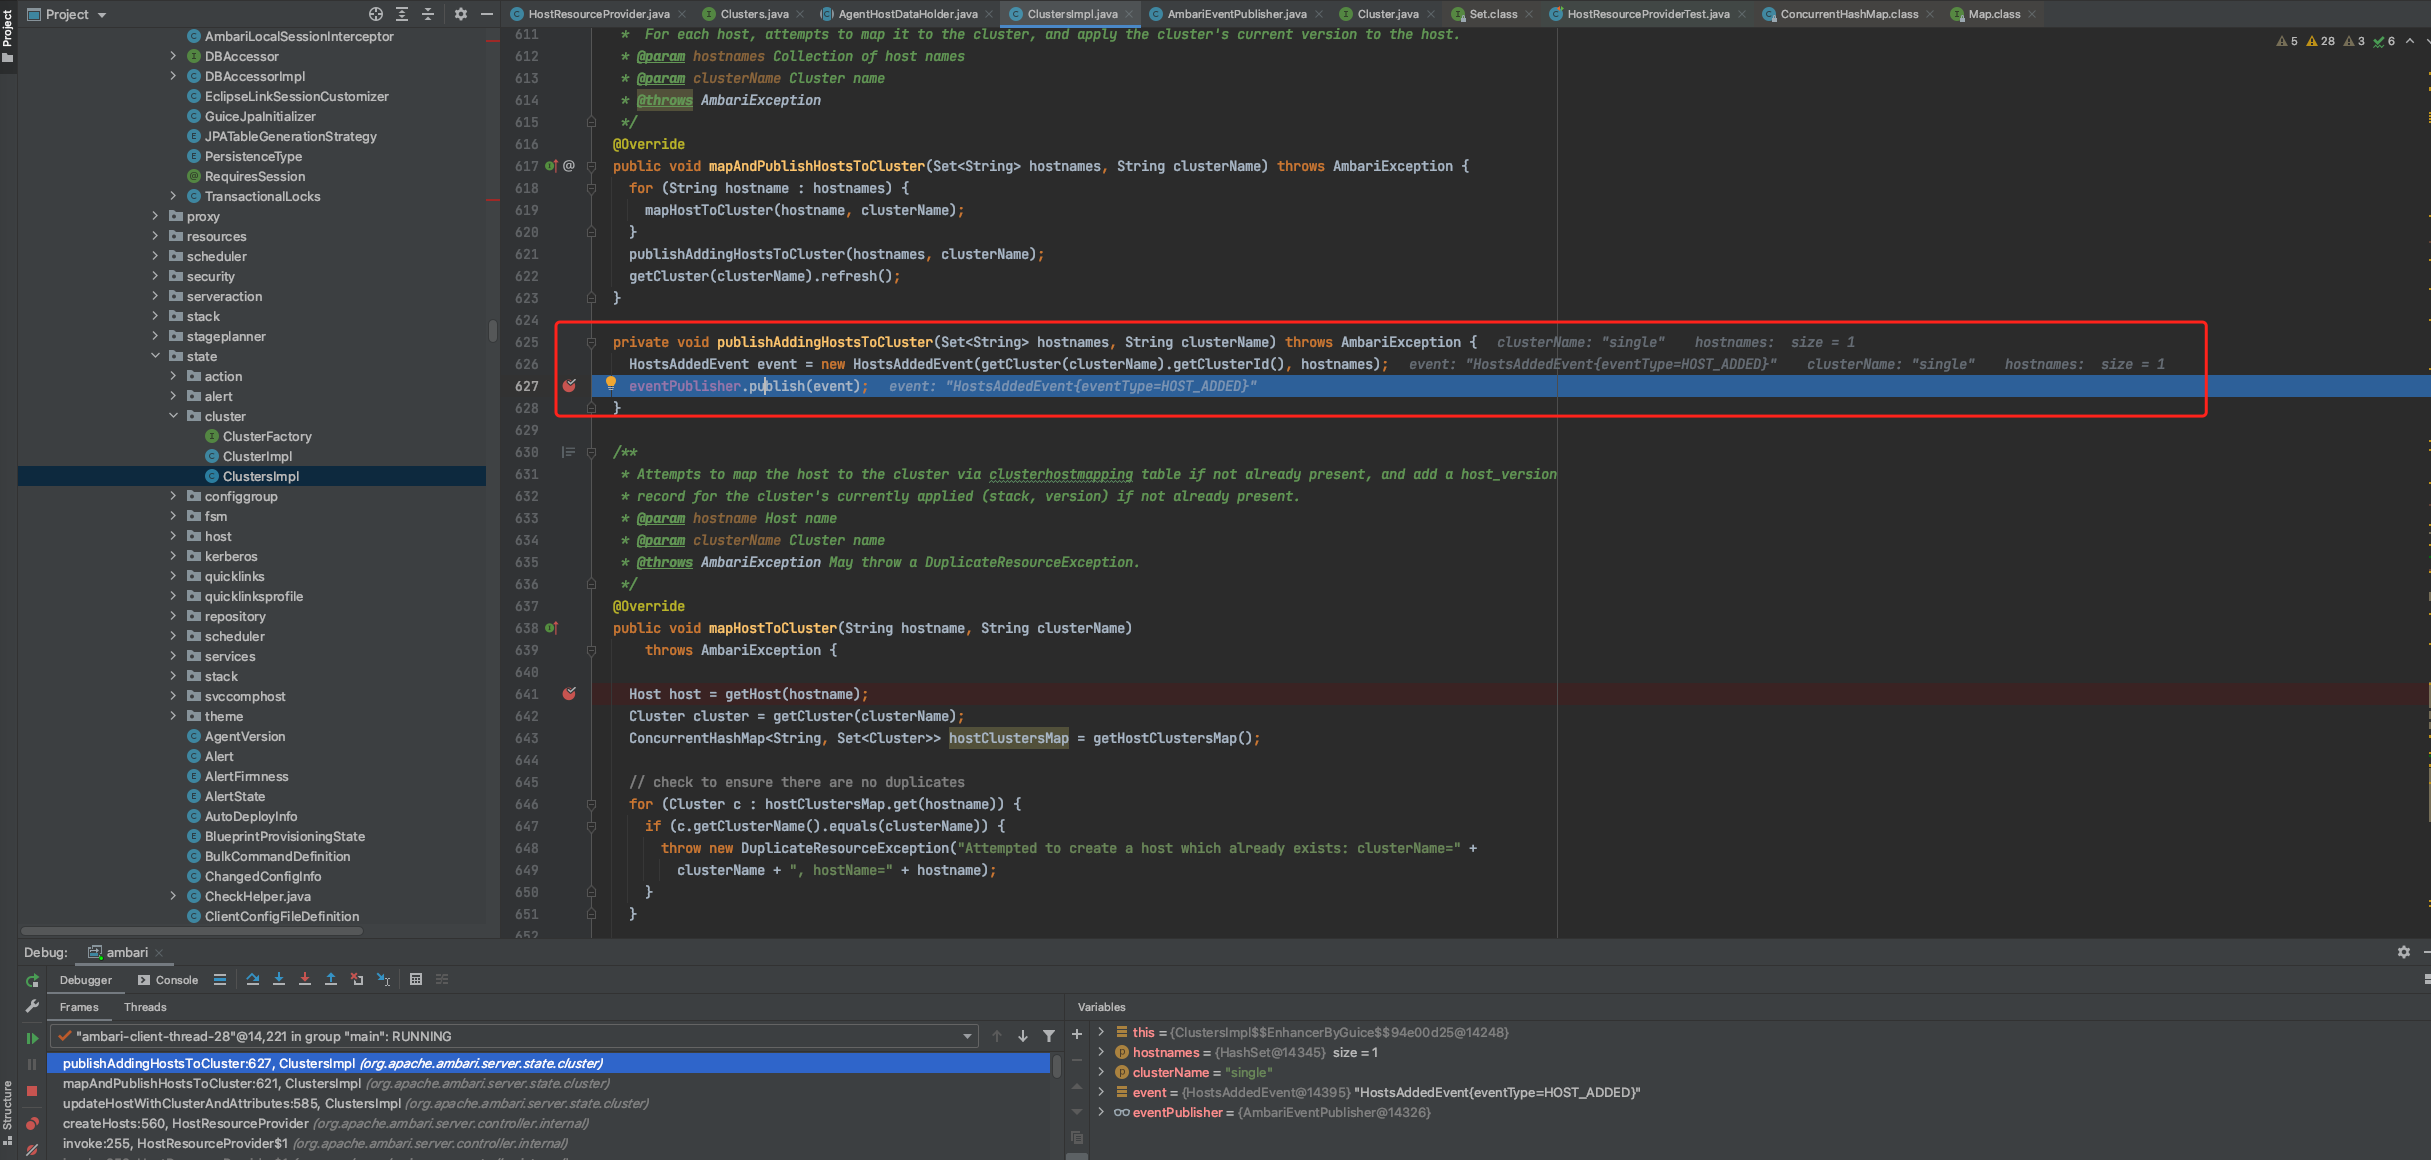Viewport: 2431px width, 1160px height.
Task: Open the Structure tool window
Action: click(8, 1112)
